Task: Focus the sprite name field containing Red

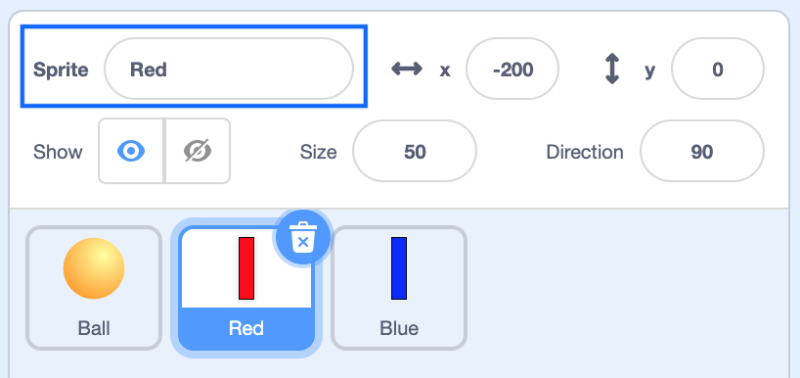Action: 229,69
